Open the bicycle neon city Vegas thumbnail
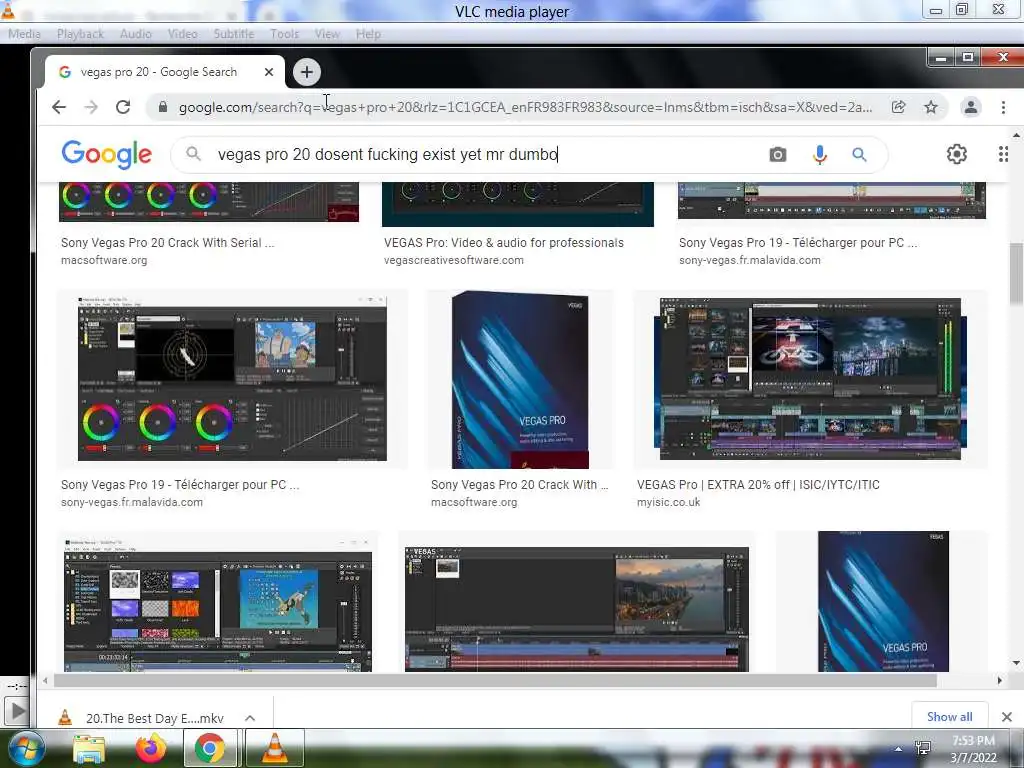This screenshot has height=768, width=1024. [810, 379]
